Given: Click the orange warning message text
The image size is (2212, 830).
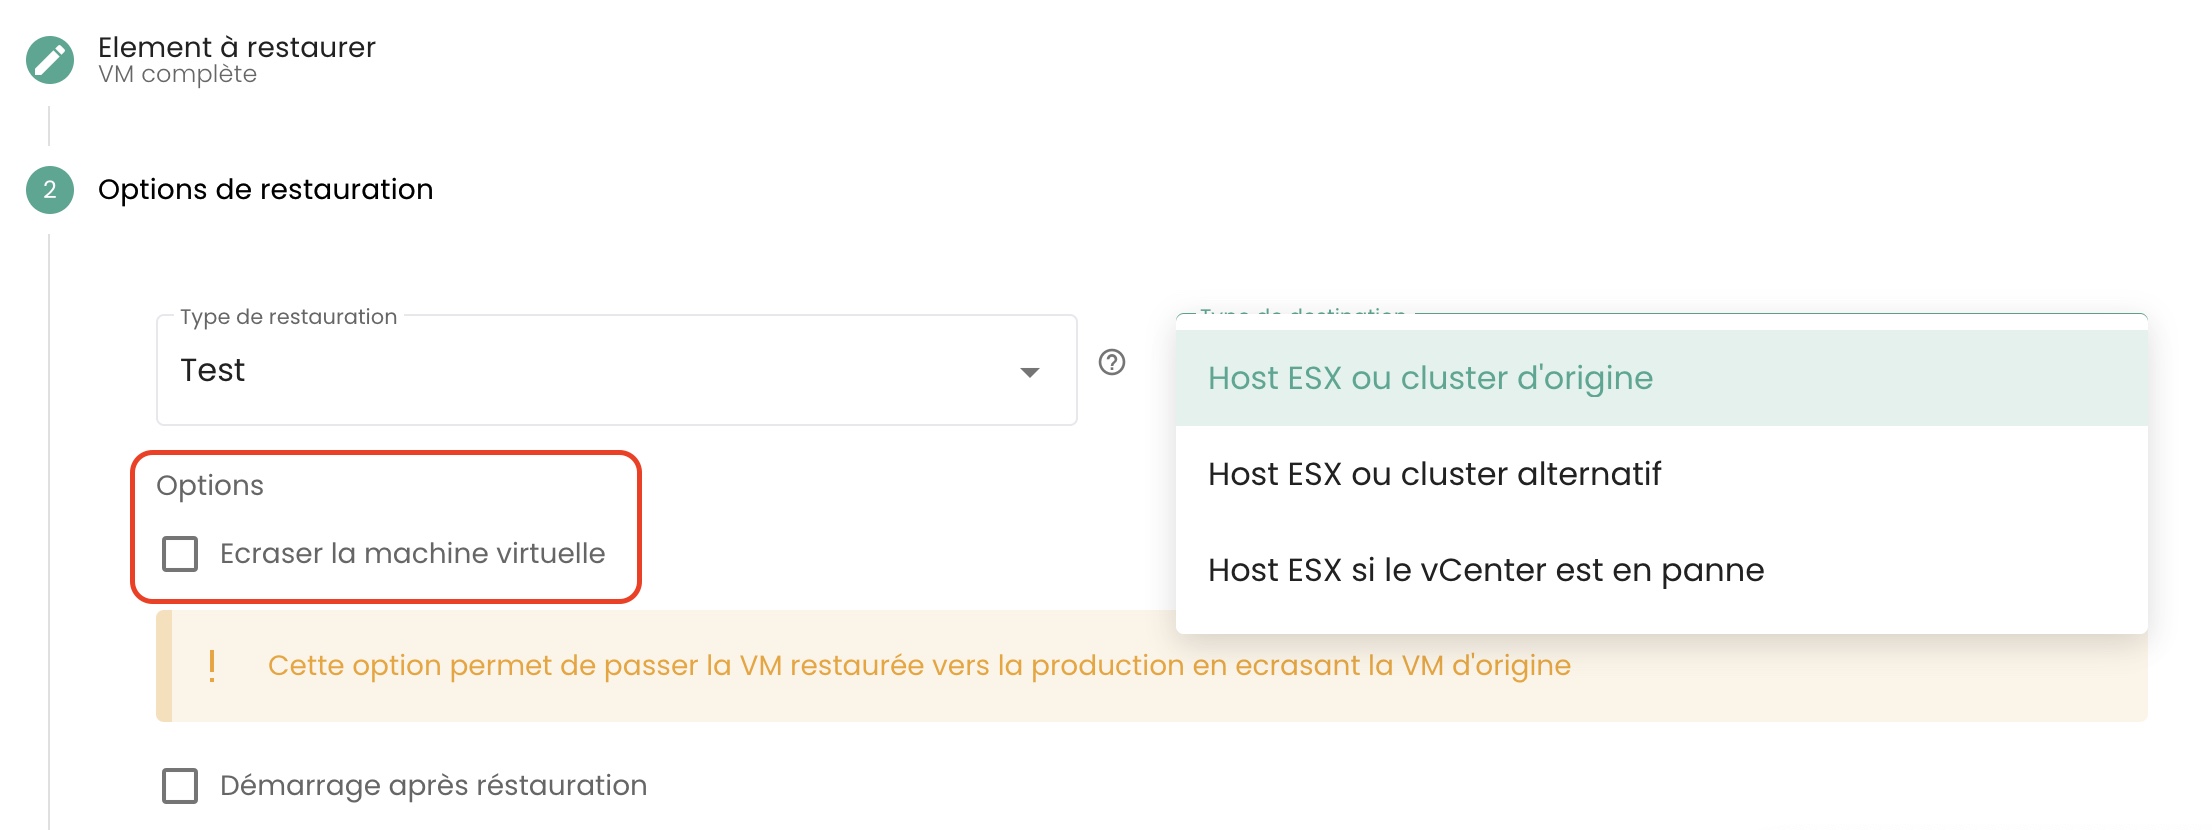Looking at the screenshot, I should click(x=919, y=666).
